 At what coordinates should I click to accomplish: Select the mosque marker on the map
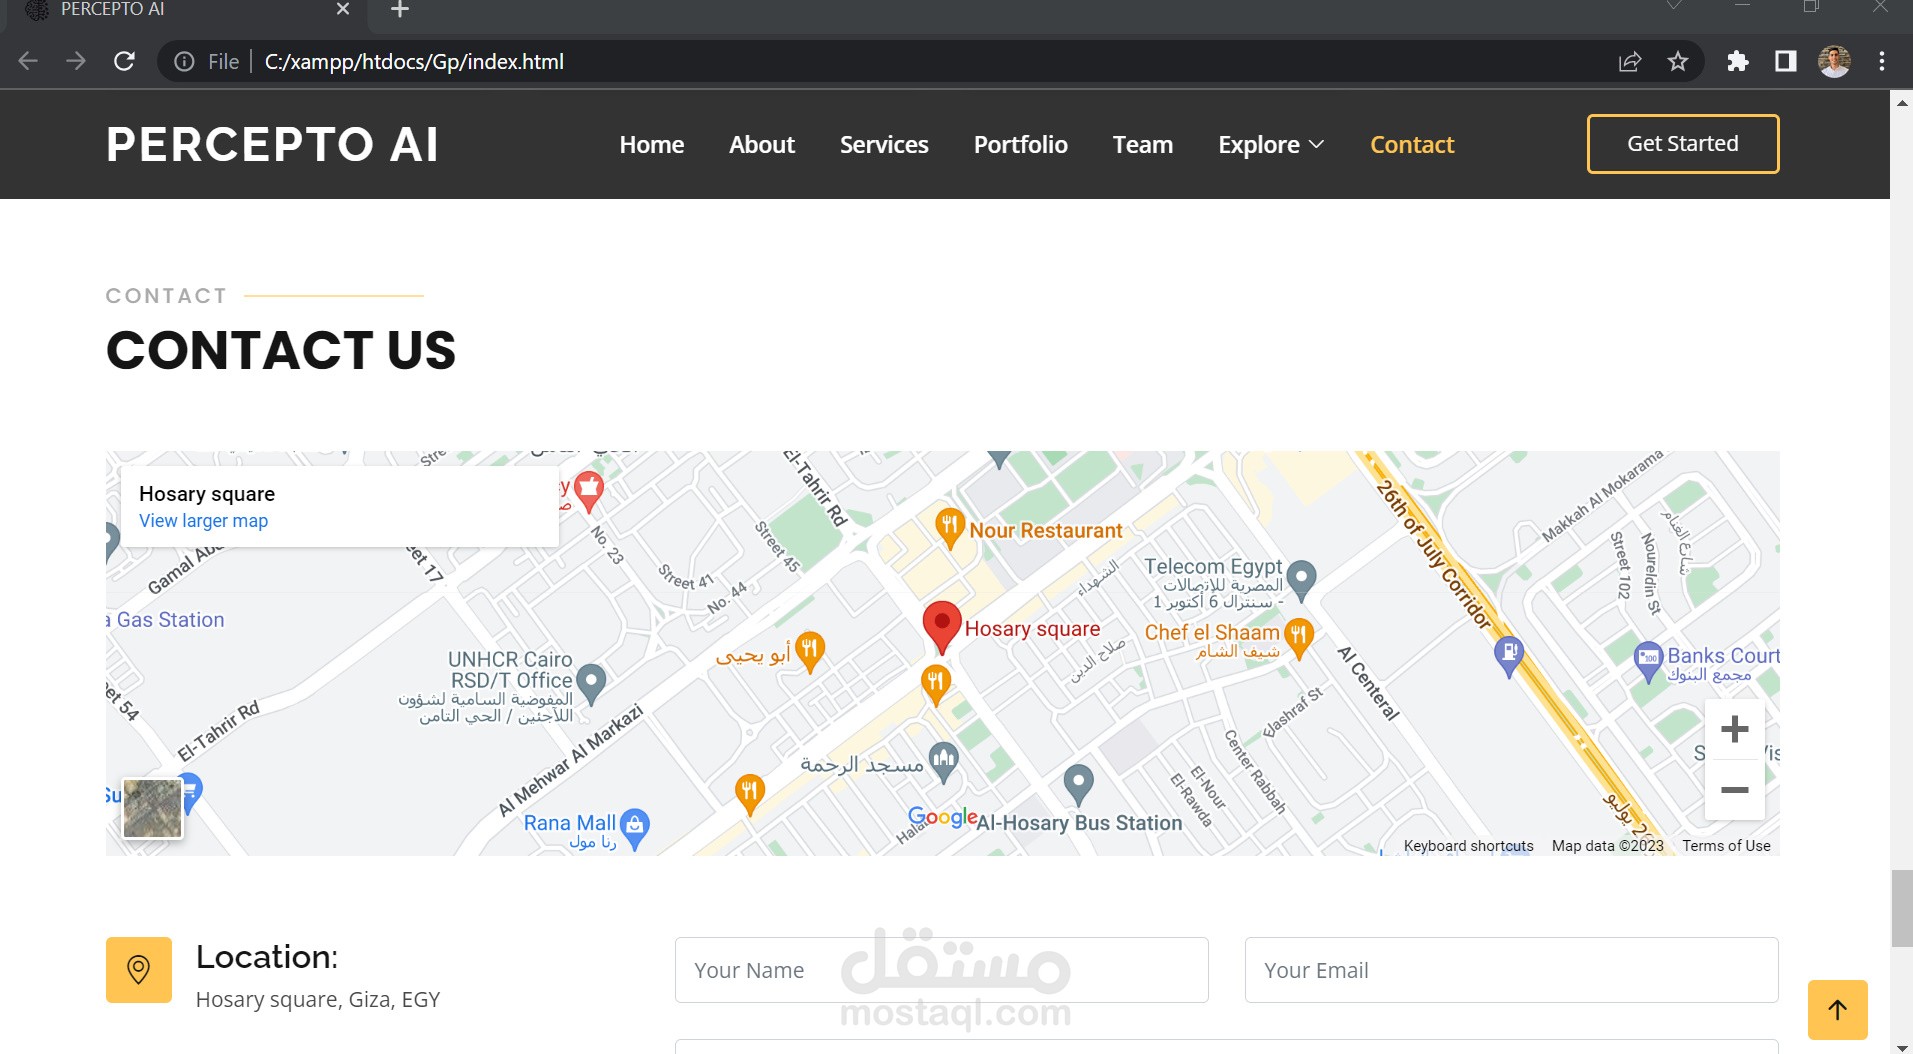click(x=943, y=761)
